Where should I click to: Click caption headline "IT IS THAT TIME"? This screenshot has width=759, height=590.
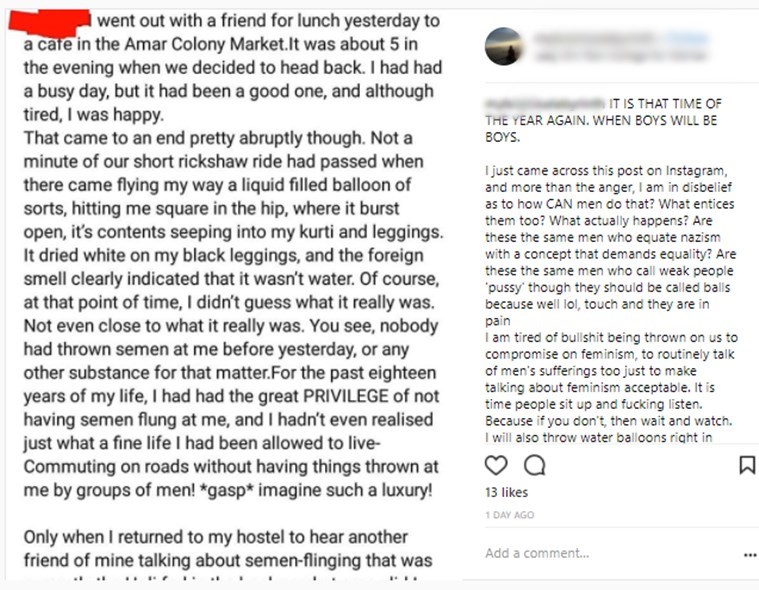point(670,104)
